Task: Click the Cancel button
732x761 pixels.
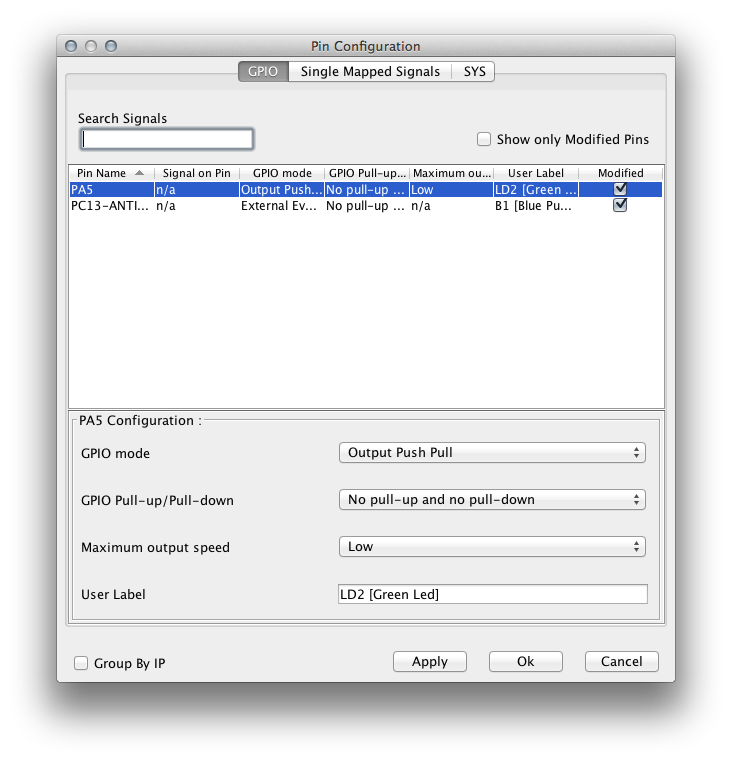Action: [621, 662]
